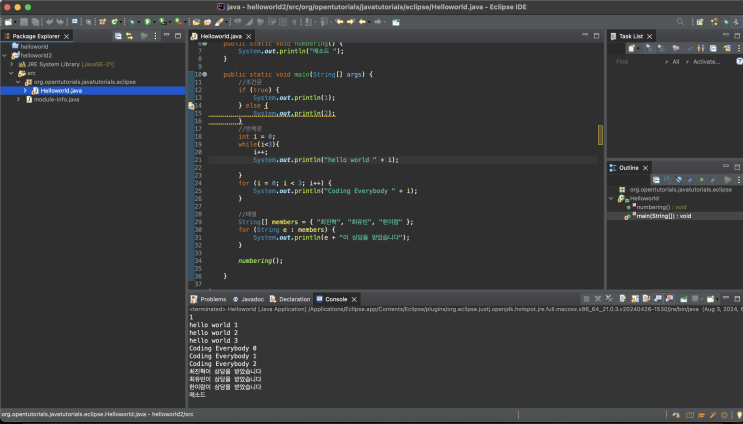
Task: Collapse the helloworld2 project node
Action: pos(5,55)
